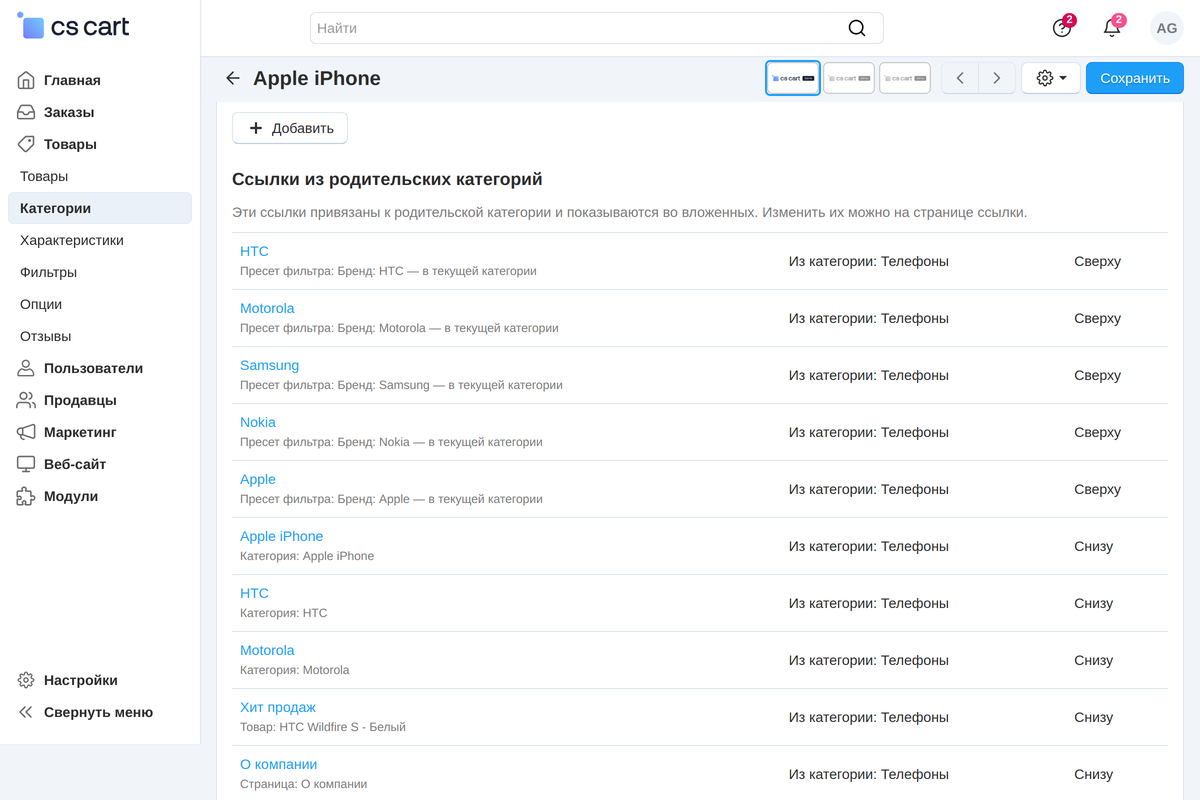Open Продавцы via the people icon
The height and width of the screenshot is (800, 1200).
(x=26, y=400)
